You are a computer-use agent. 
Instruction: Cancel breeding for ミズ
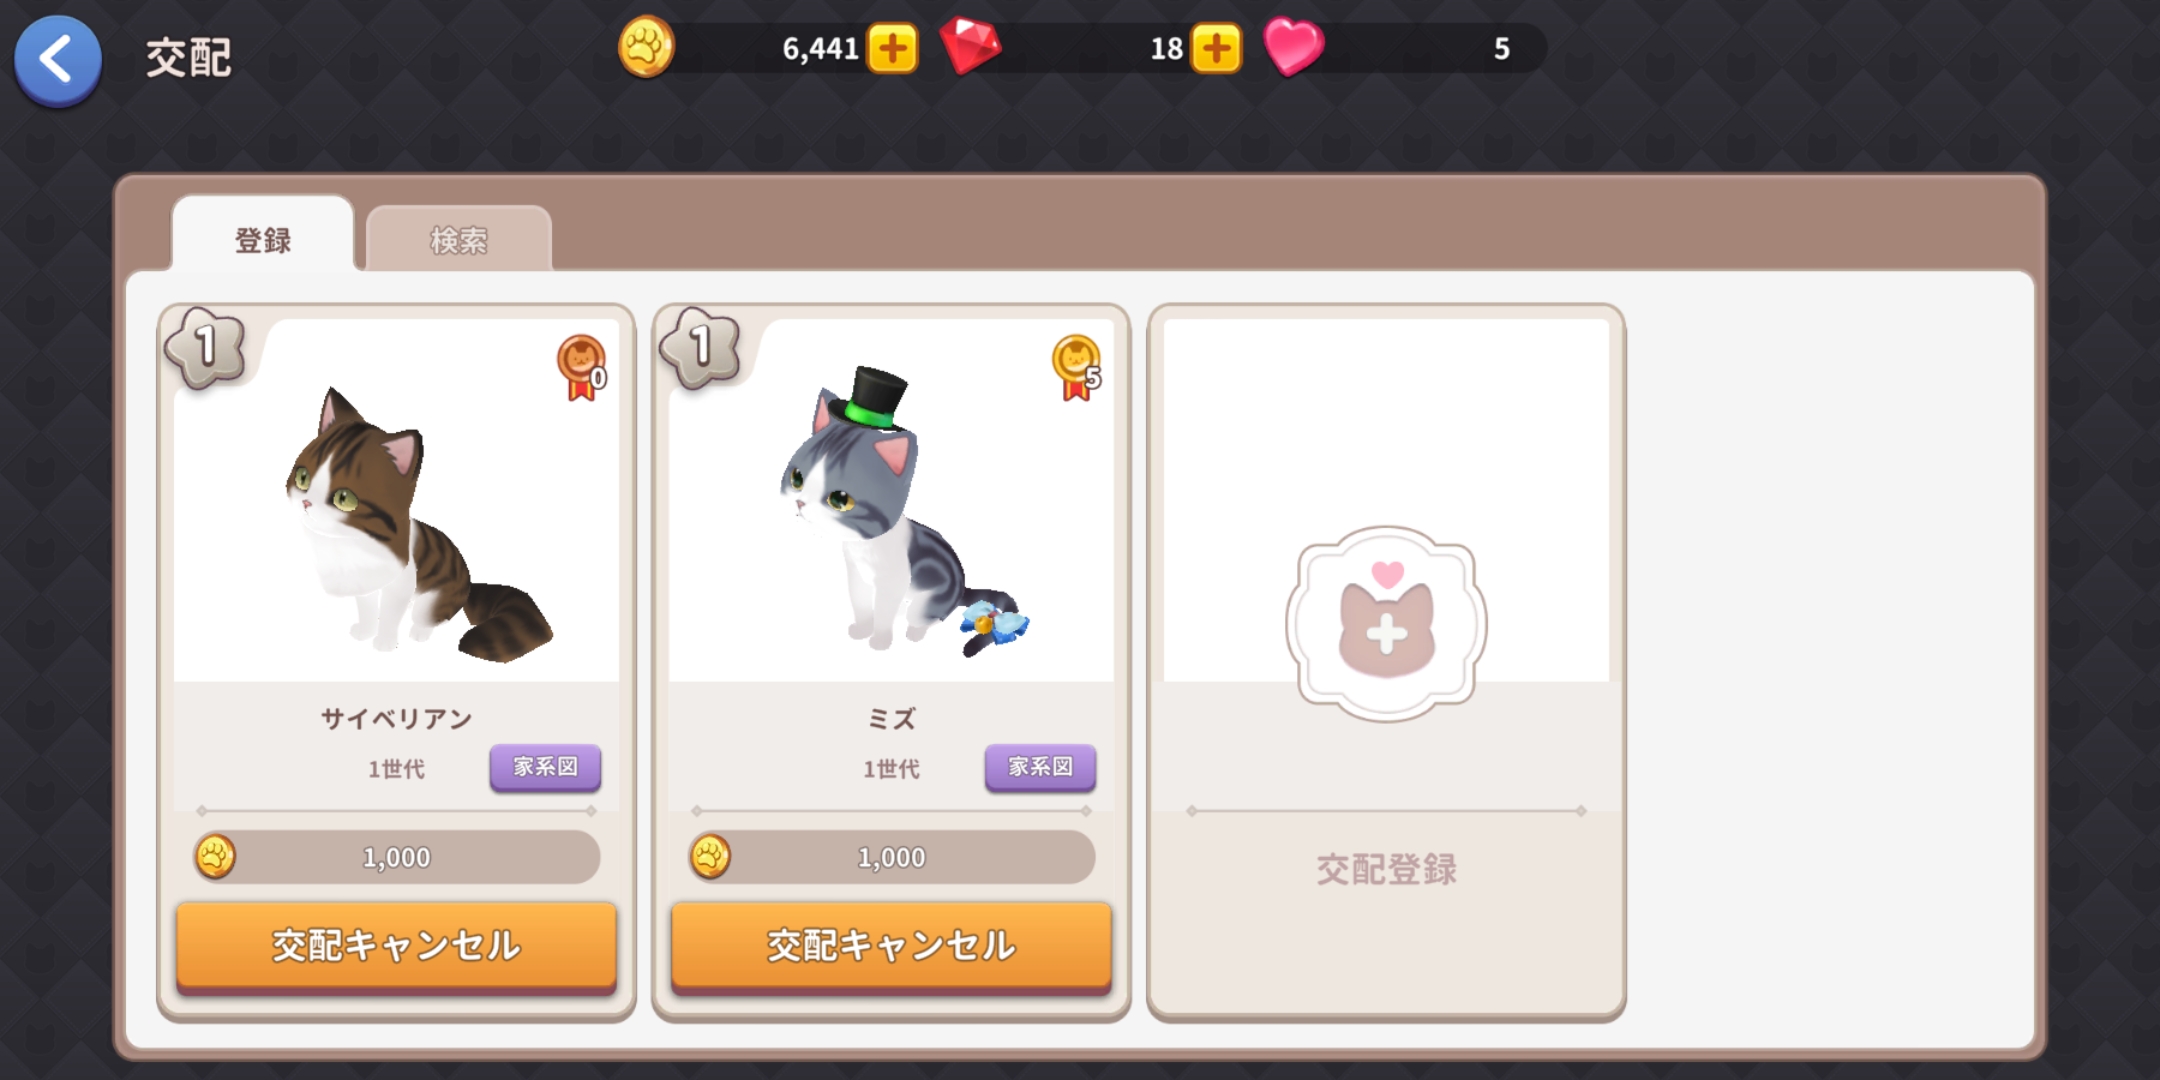(891, 946)
